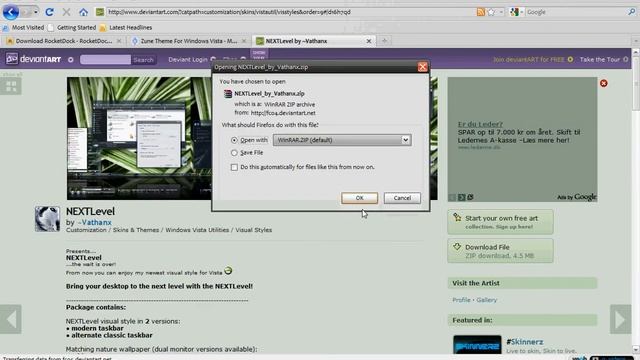Click the Skinnerz group thumbnail
The image size is (640, 360).
[477, 345]
